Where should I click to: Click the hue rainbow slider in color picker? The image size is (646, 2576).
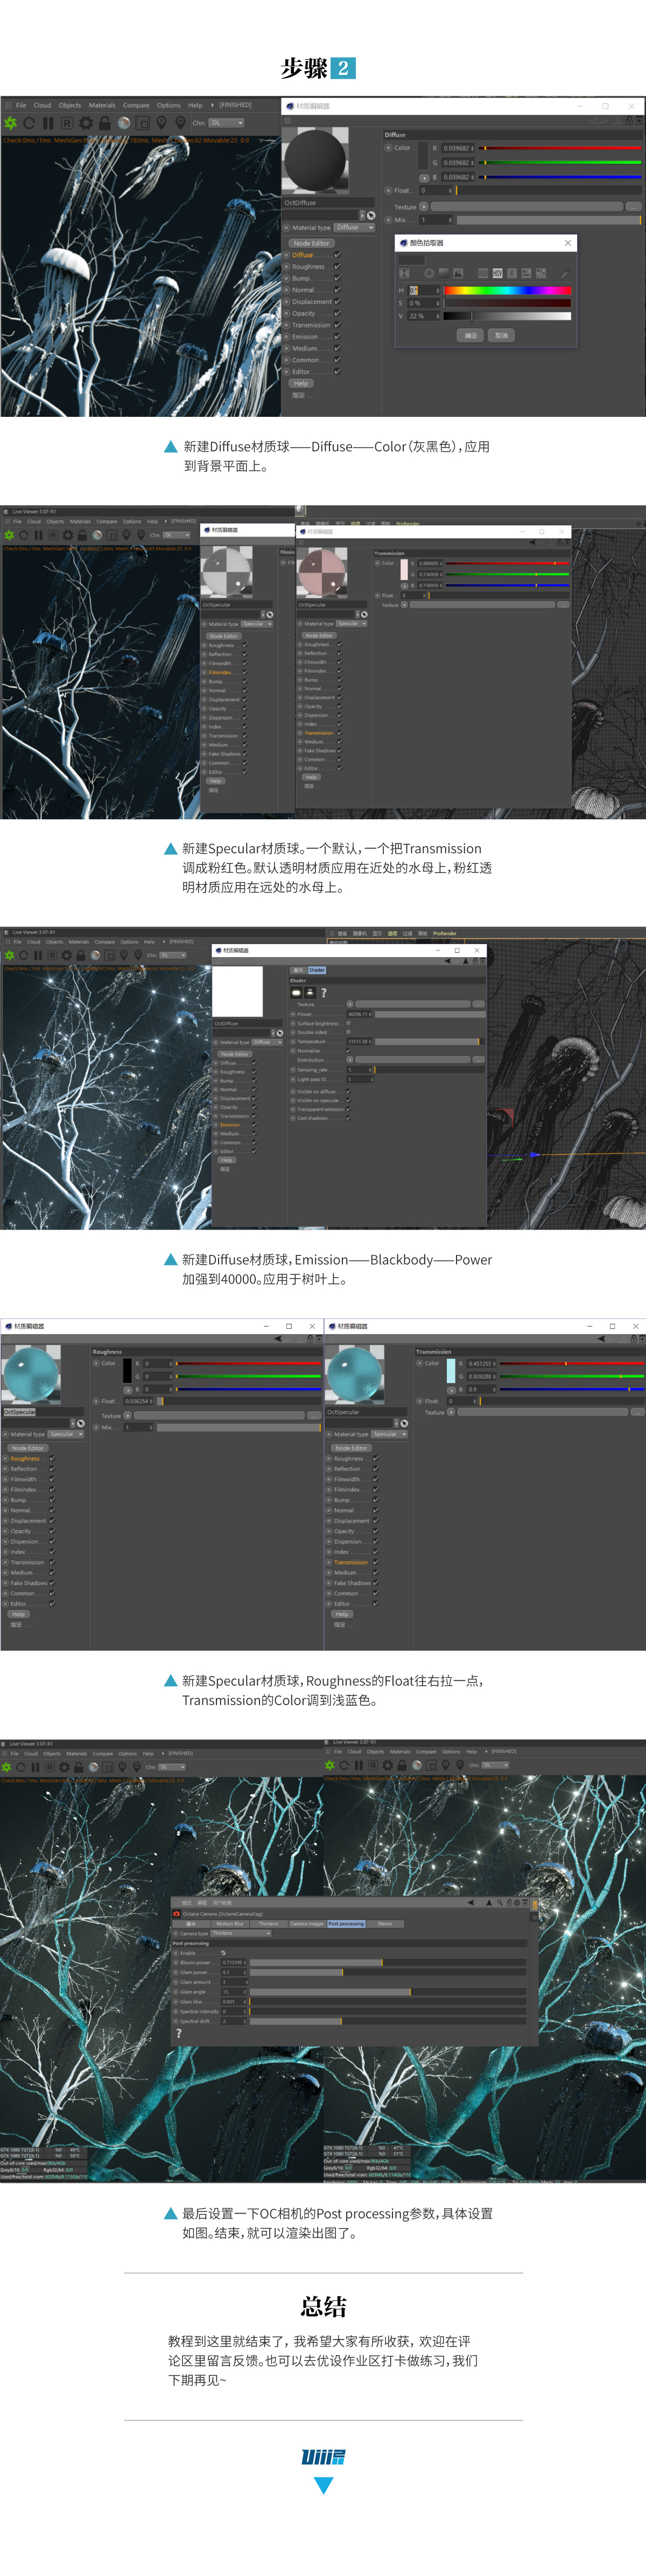[x=507, y=290]
